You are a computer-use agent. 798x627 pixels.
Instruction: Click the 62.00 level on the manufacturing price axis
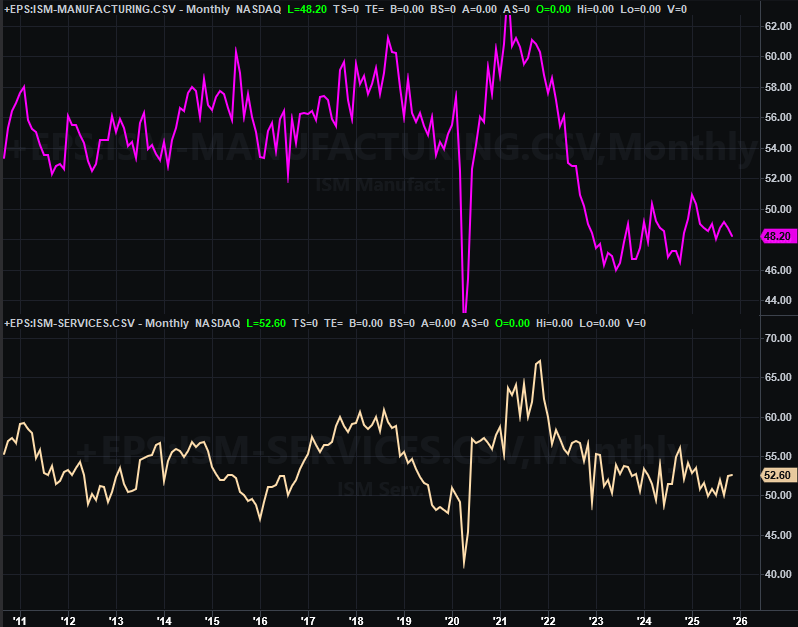[x=778, y=26]
